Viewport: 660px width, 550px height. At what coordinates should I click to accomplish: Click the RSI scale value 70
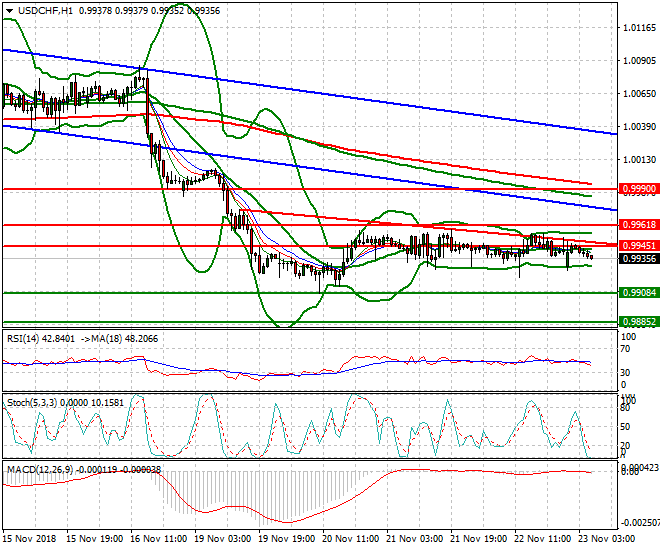625,349
